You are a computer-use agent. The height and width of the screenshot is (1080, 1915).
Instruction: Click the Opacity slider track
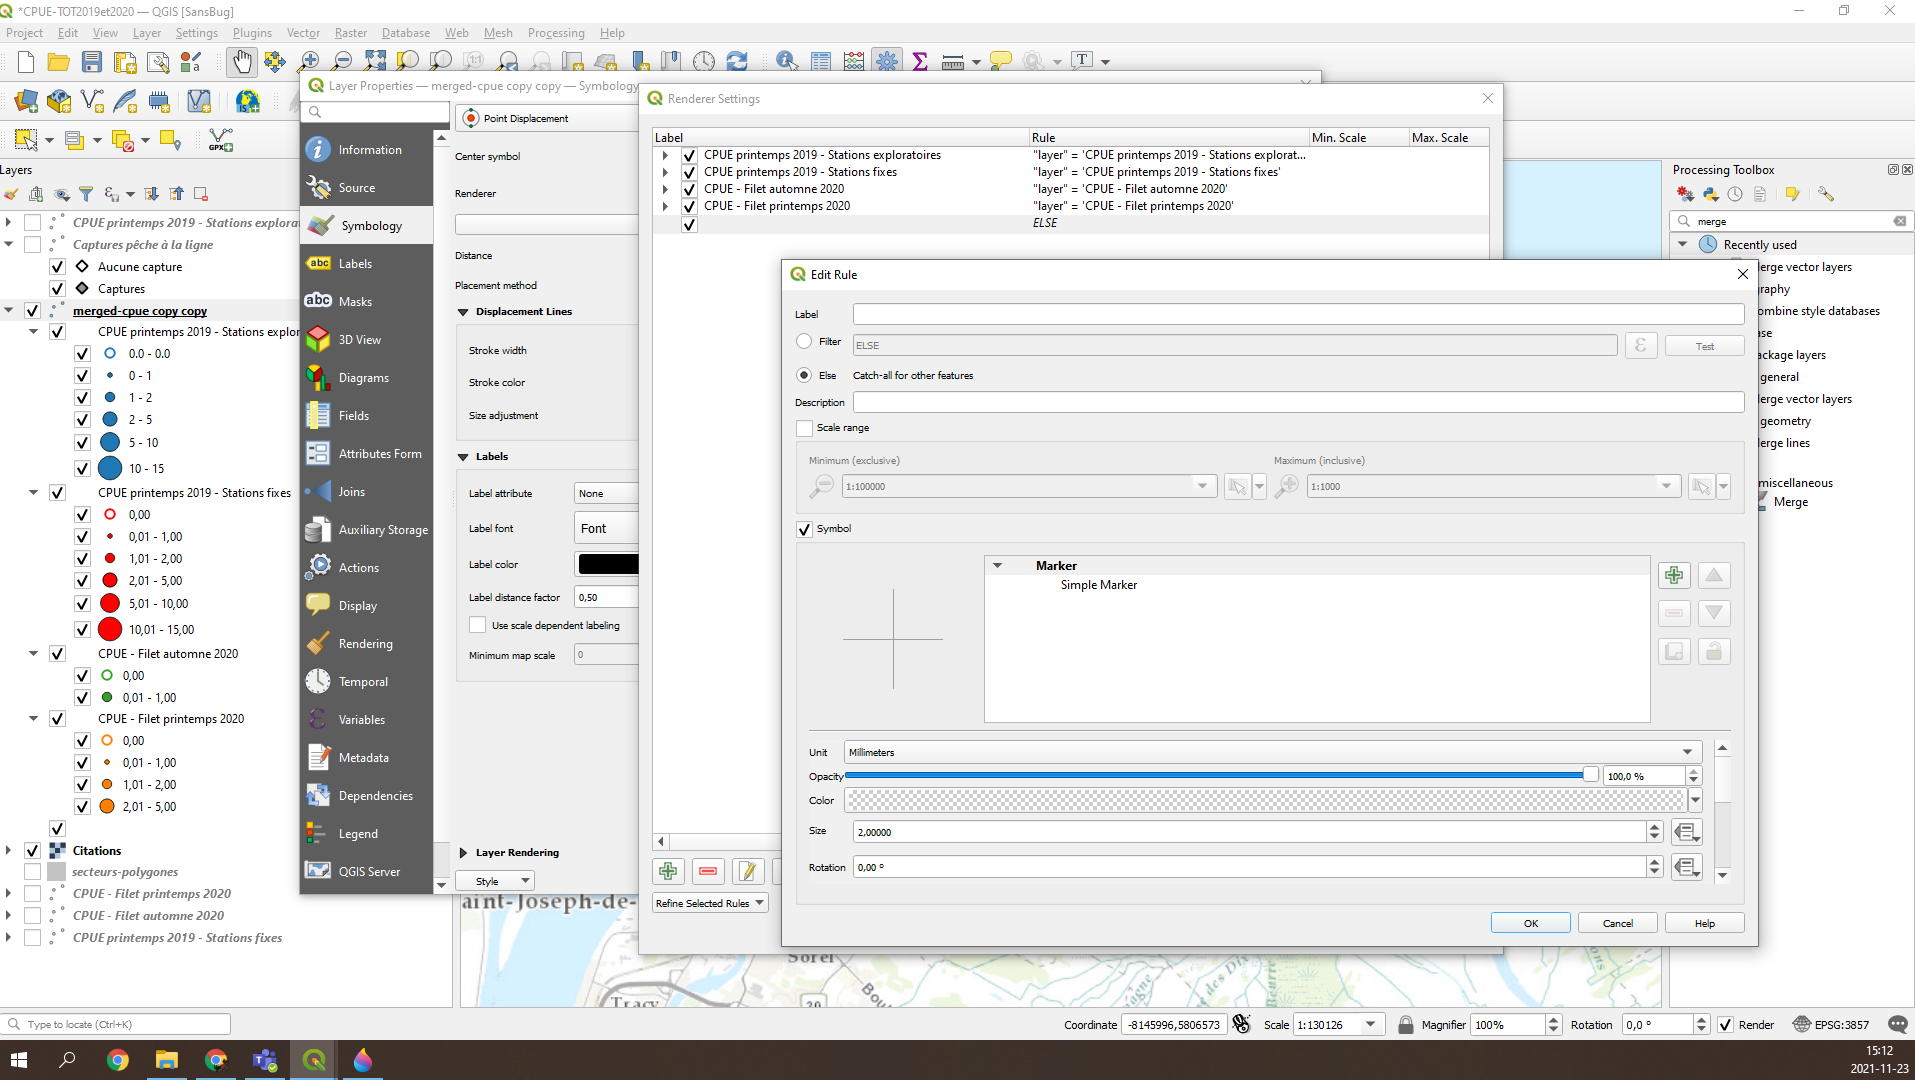click(1220, 775)
